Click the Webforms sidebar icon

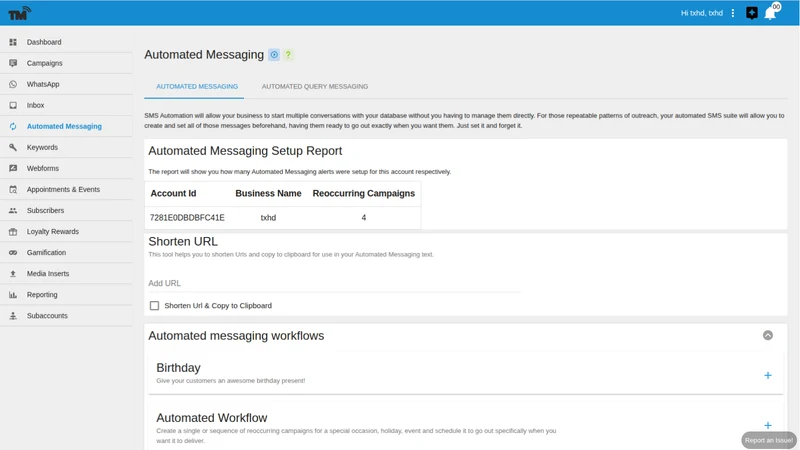pos(13,168)
